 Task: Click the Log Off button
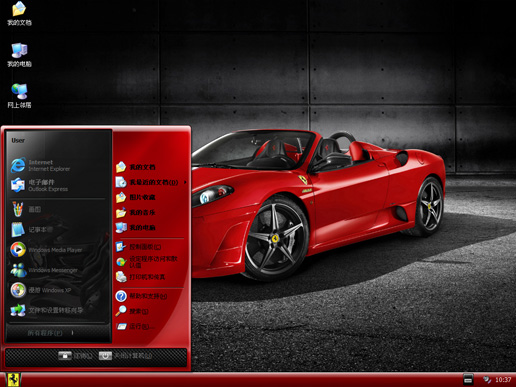pyautogui.click(x=75, y=356)
